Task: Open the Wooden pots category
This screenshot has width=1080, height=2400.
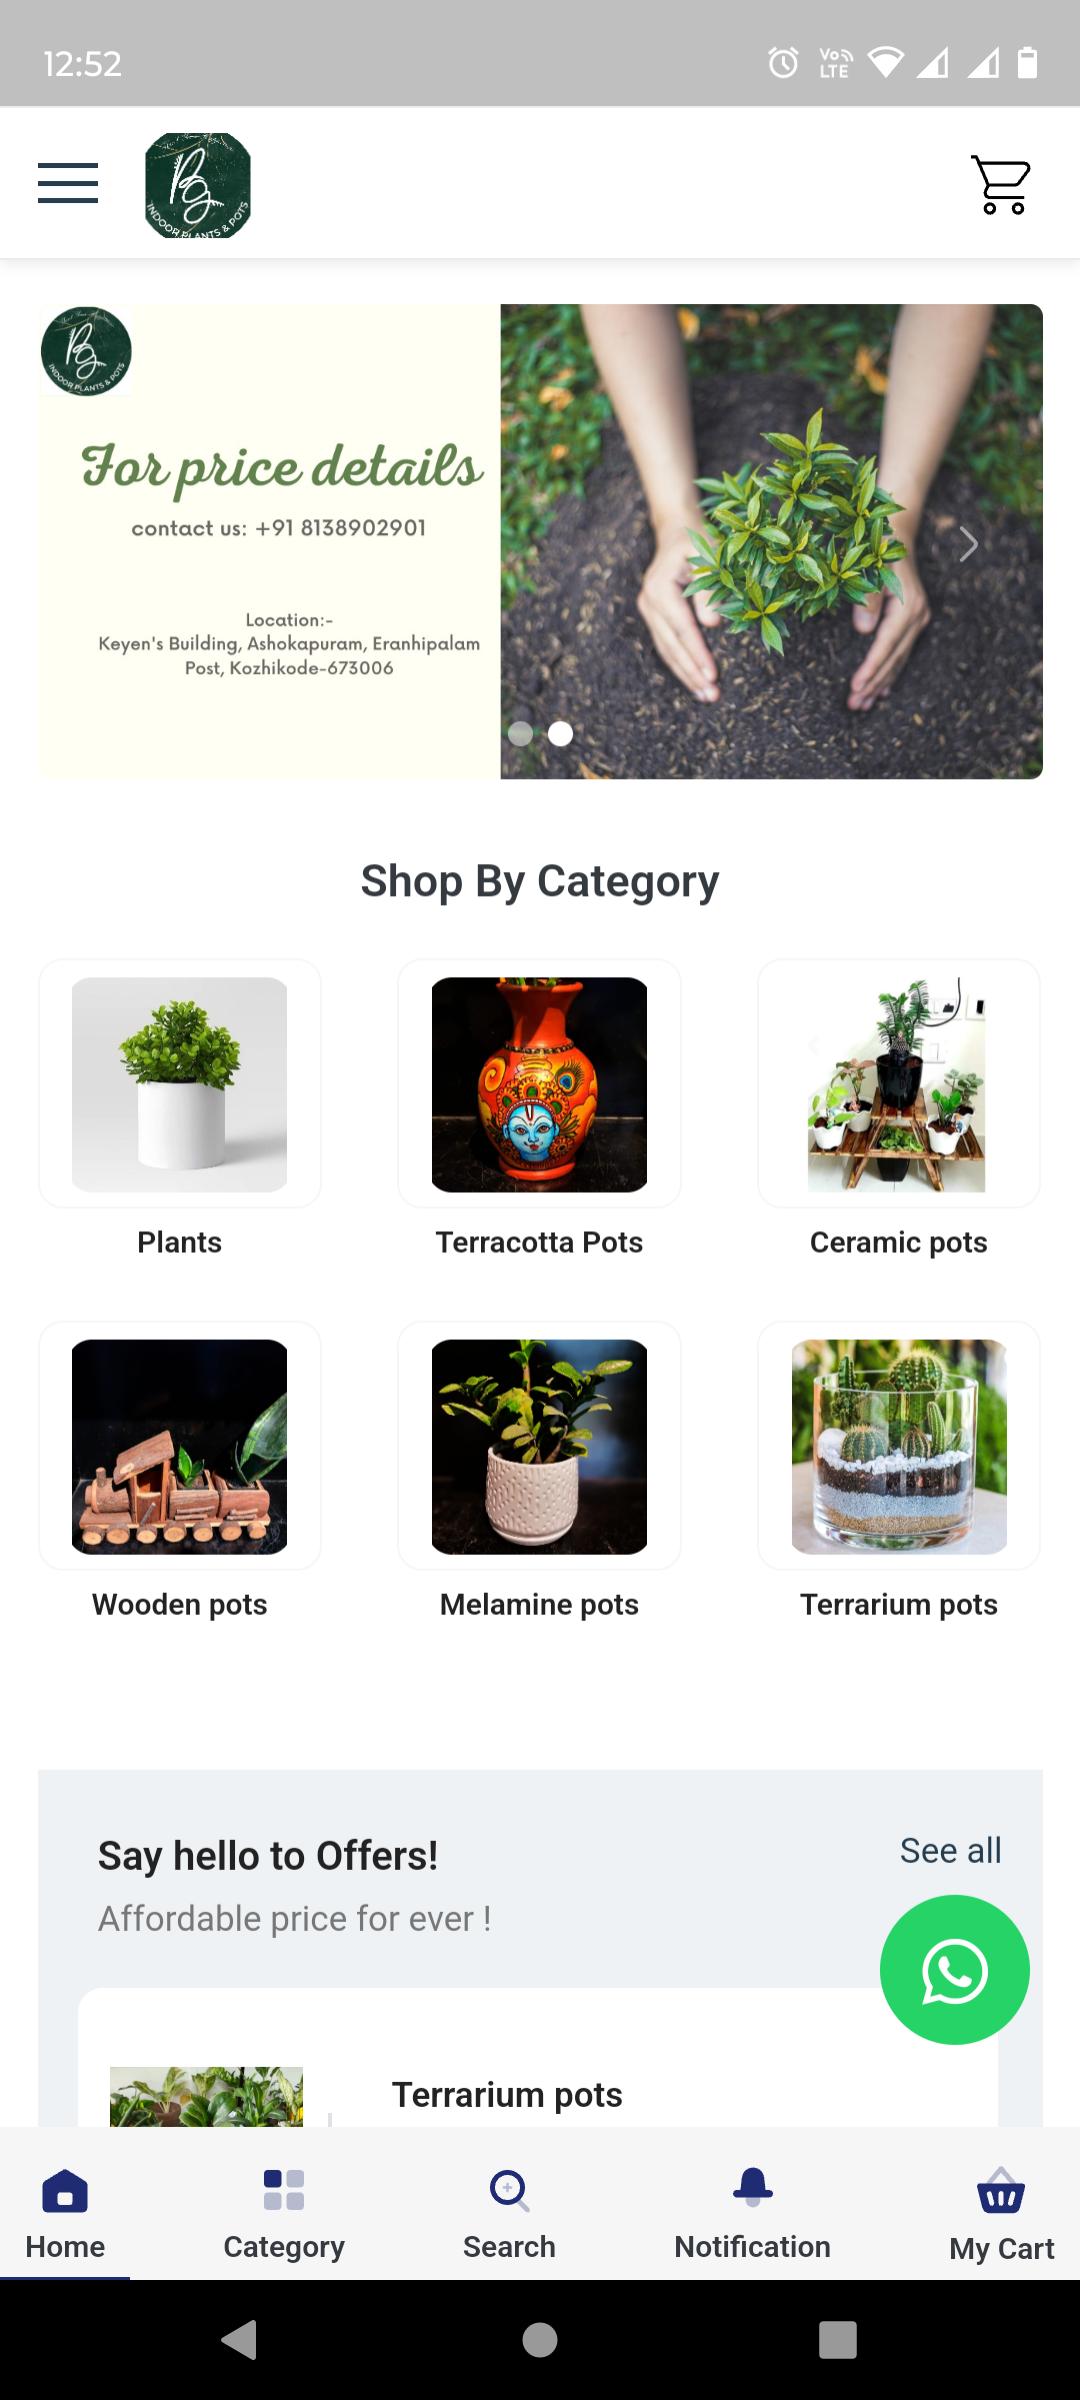Action: coord(180,1472)
